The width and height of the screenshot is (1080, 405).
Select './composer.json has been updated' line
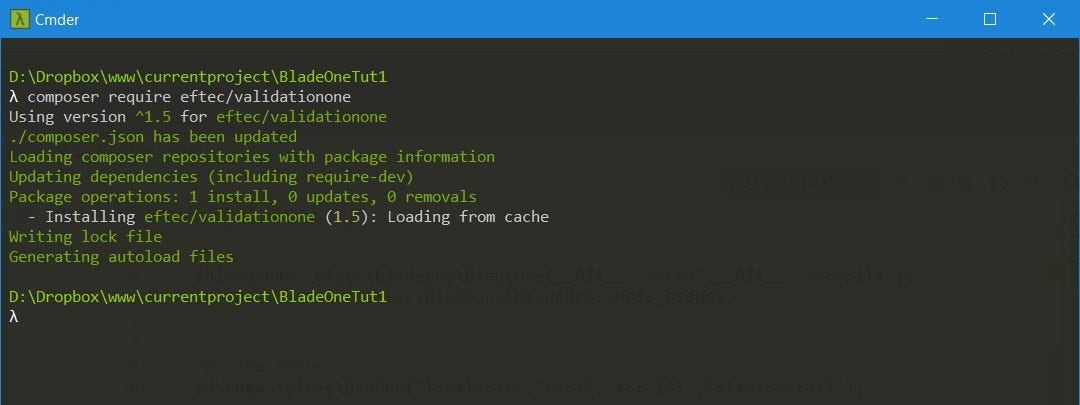coord(153,136)
